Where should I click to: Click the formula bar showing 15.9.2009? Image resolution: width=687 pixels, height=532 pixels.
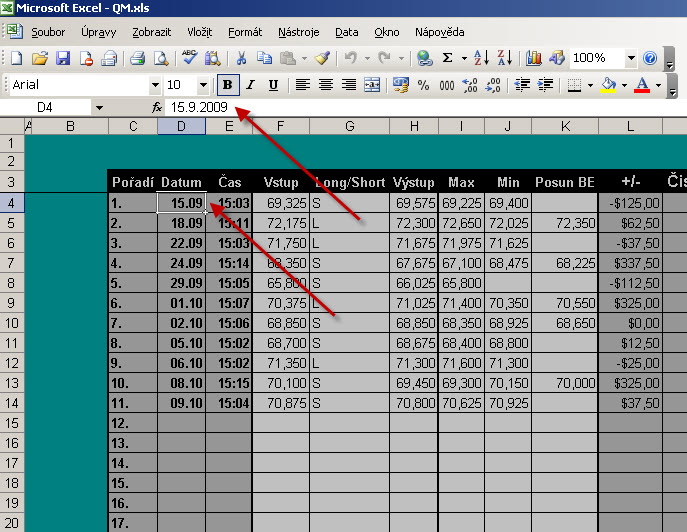425,107
